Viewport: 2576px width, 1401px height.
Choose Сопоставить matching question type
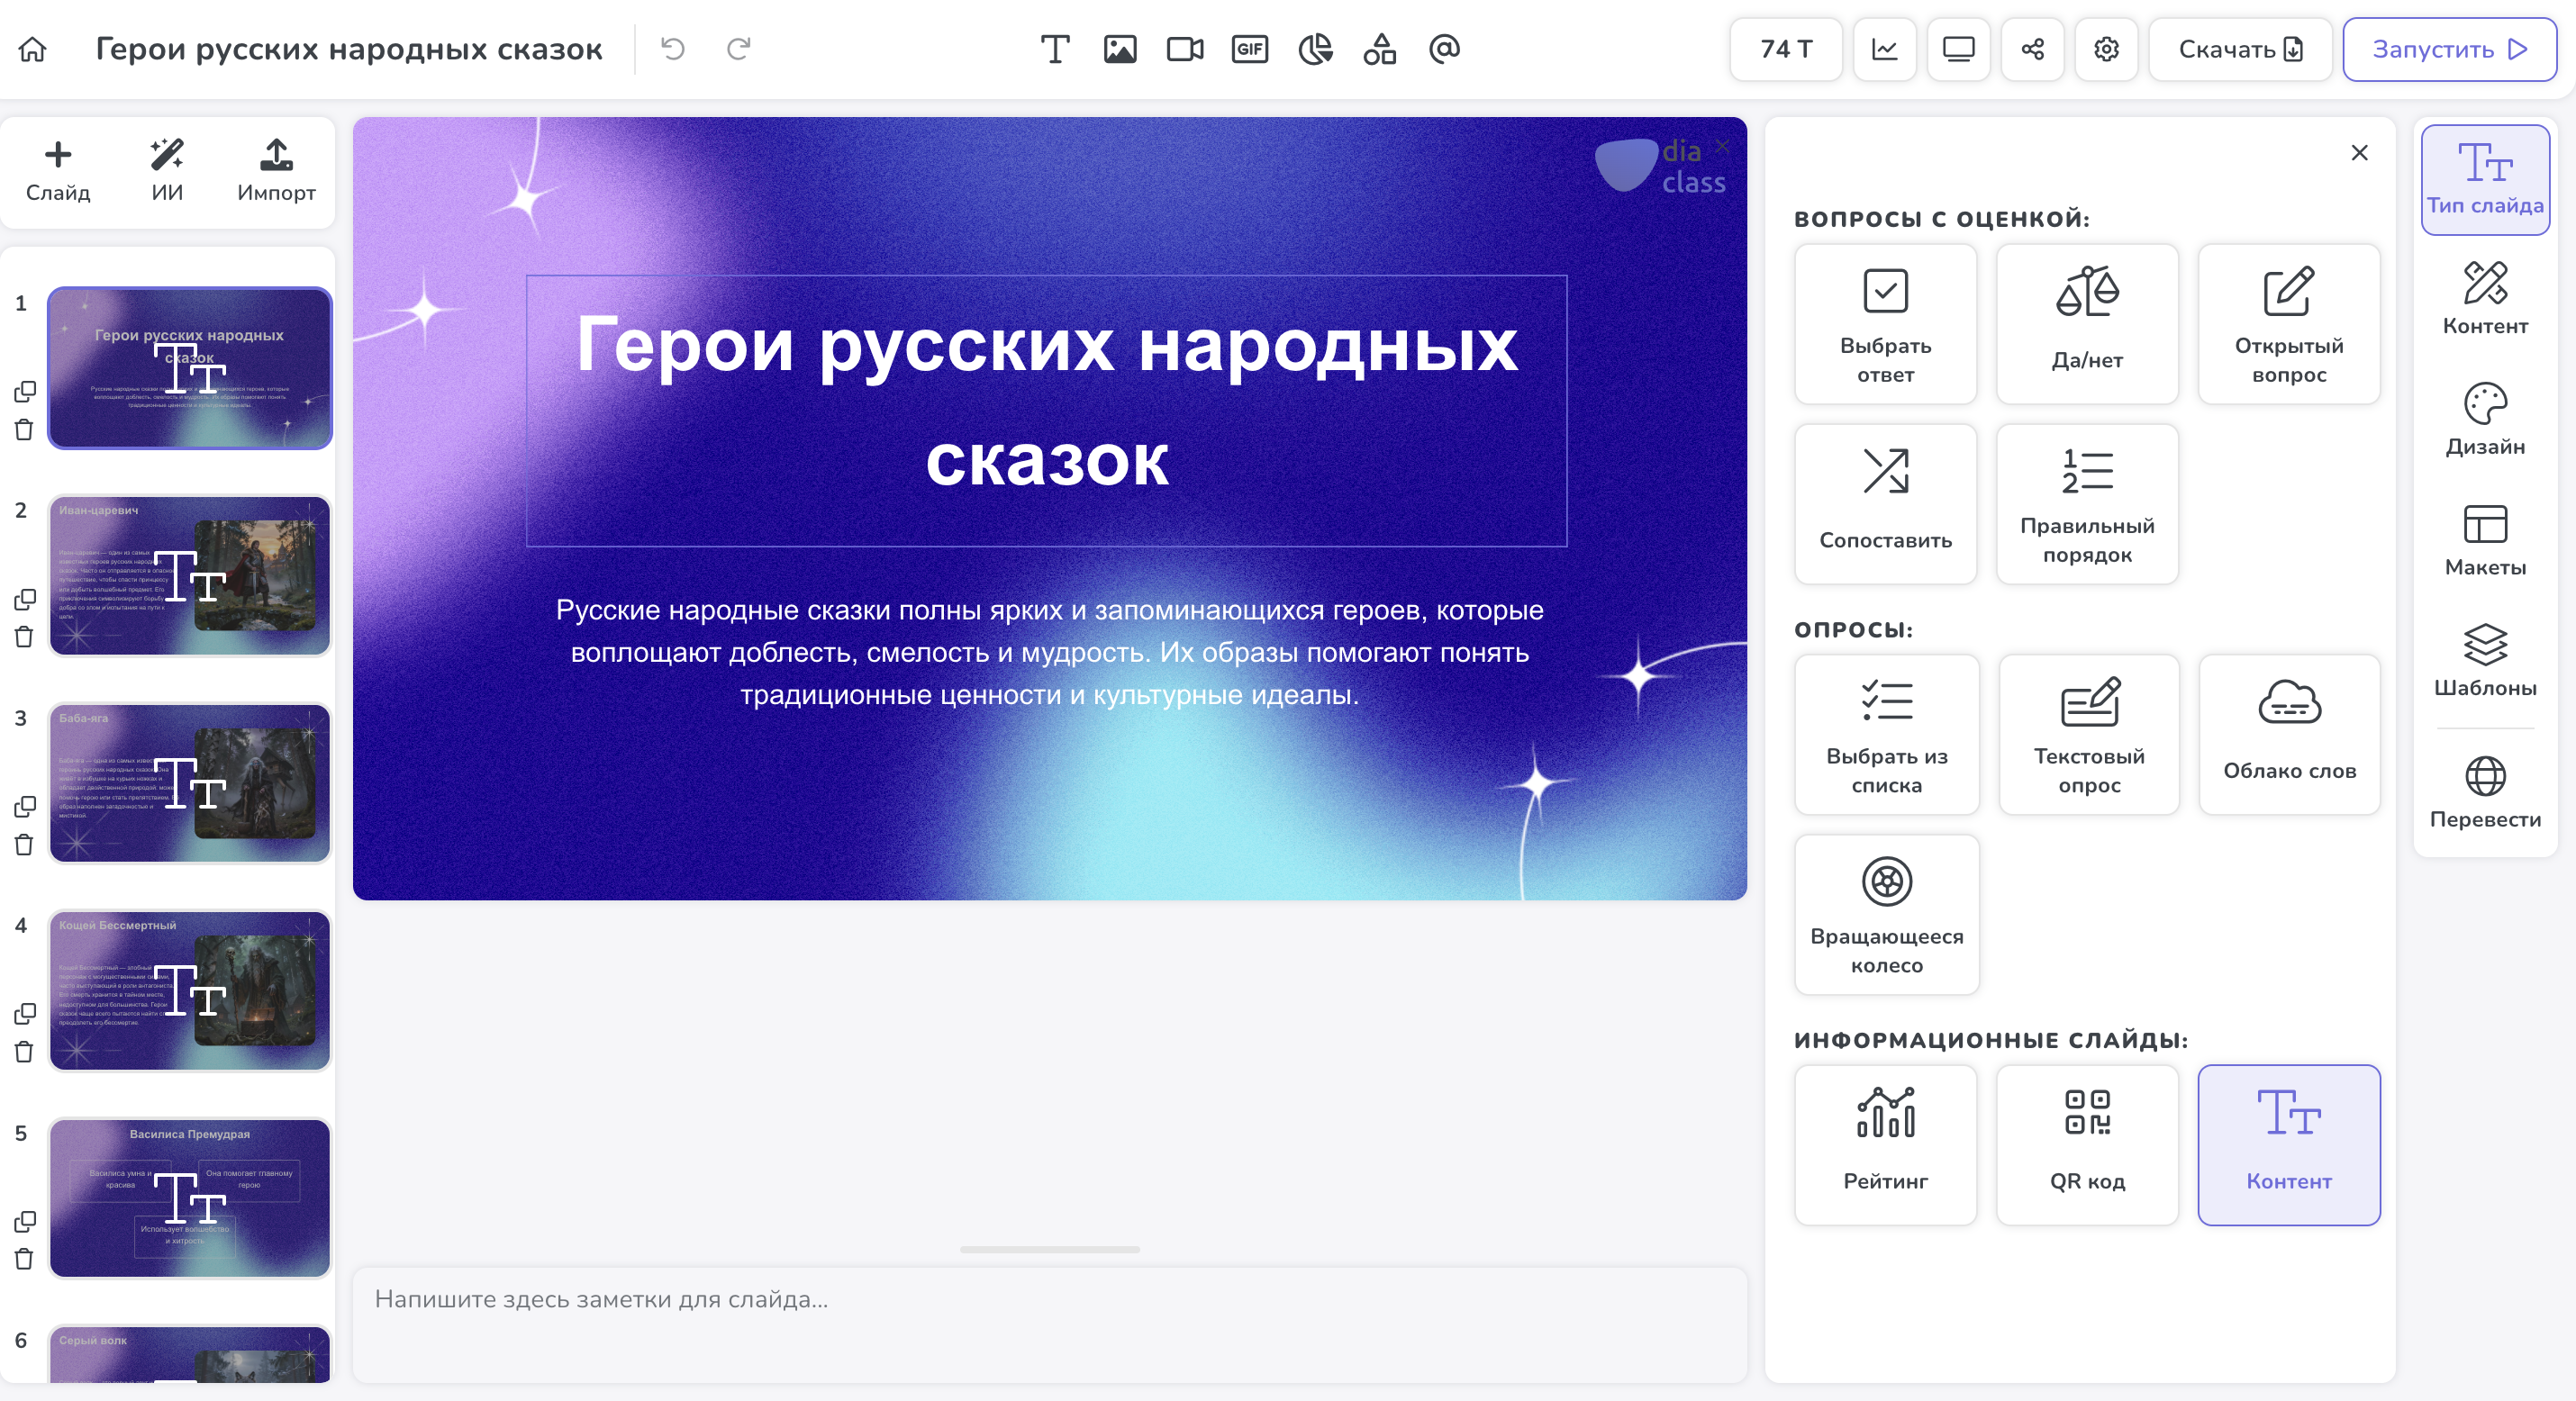coord(1886,505)
